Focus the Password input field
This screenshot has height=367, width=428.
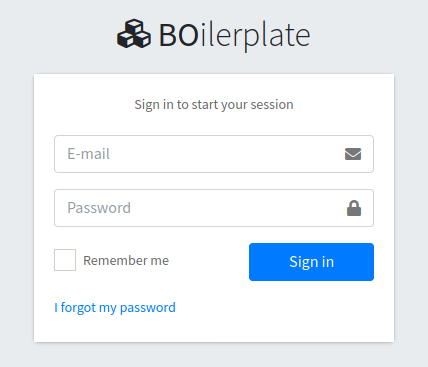tap(214, 208)
